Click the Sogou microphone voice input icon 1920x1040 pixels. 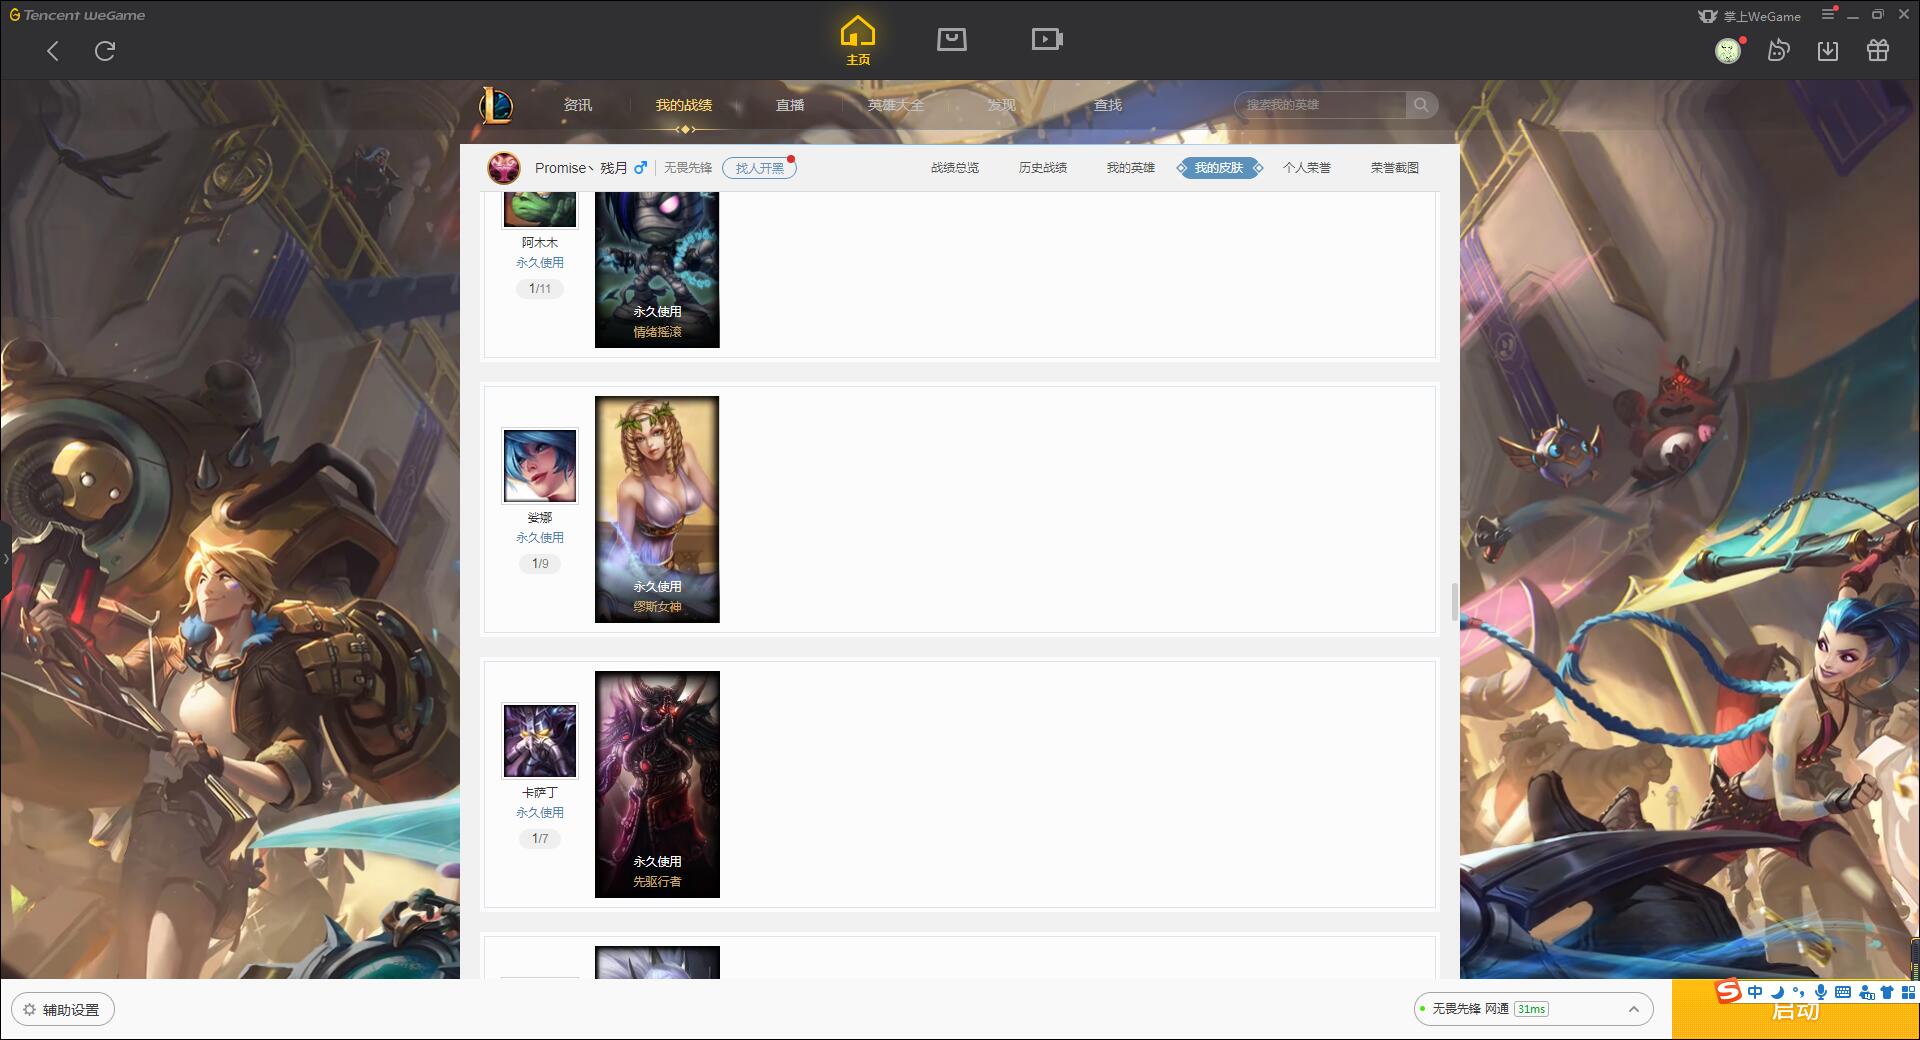1820,992
